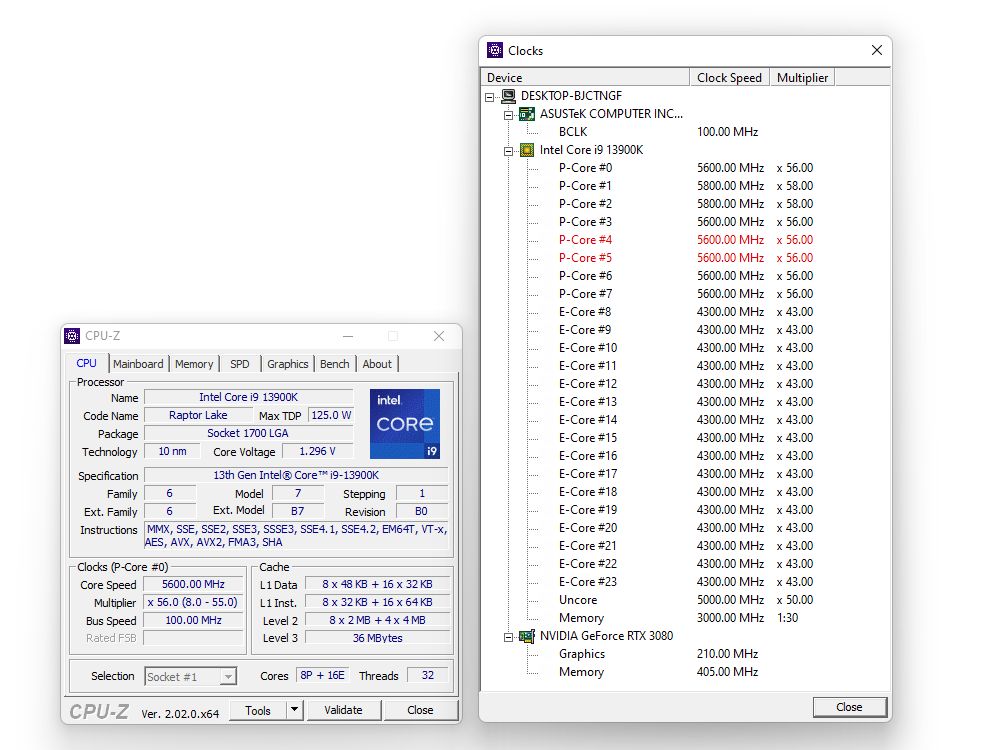Screen dimensions: 1000x750
Task: Select the P-Core #1 row
Action: [686, 186]
